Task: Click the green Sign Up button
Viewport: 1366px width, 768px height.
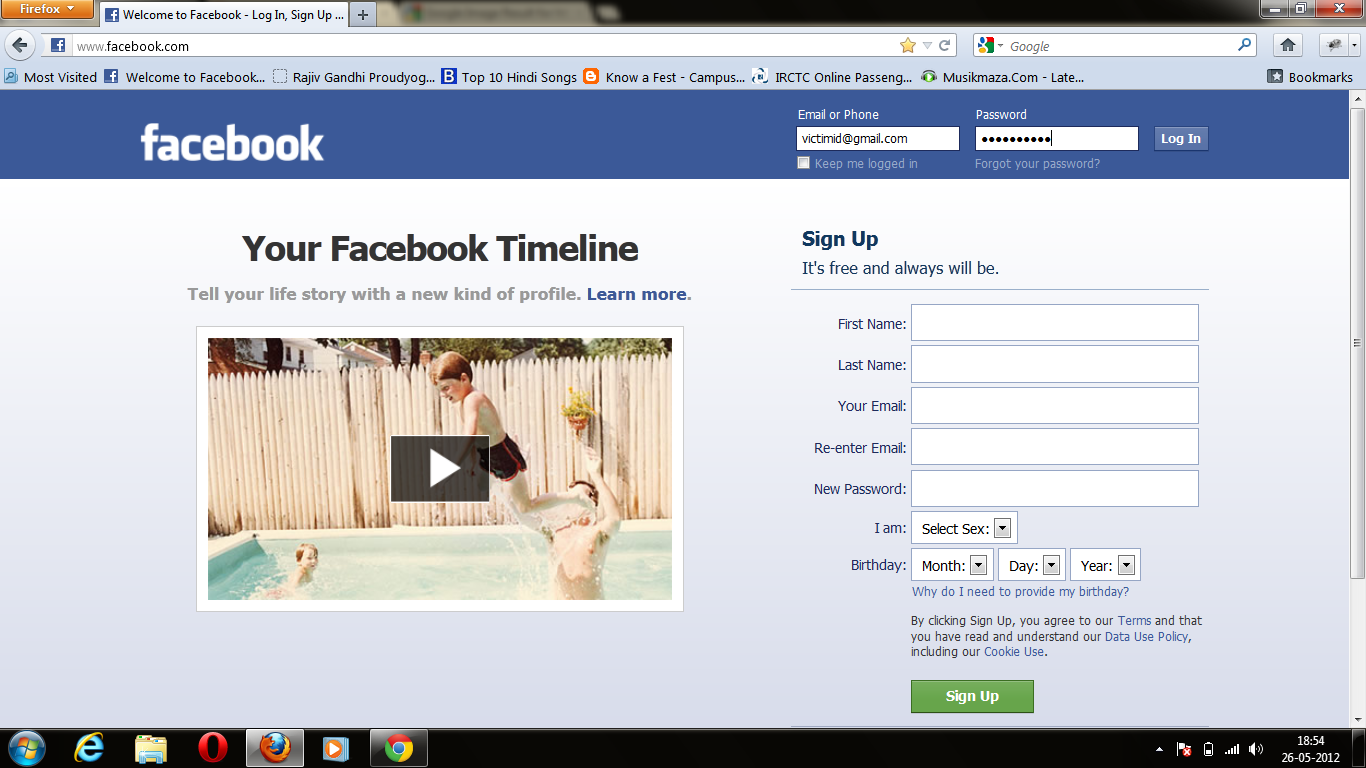Action: (972, 696)
